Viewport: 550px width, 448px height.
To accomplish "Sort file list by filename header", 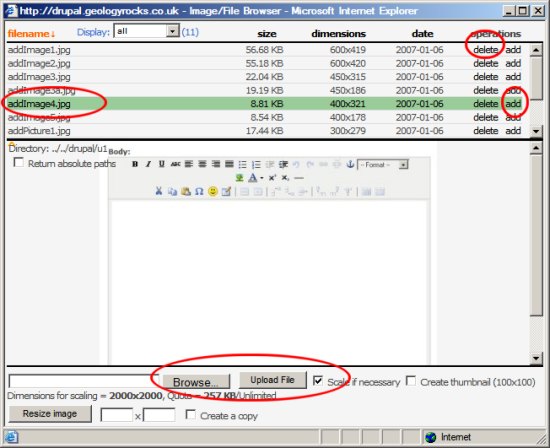I will 31,34.
